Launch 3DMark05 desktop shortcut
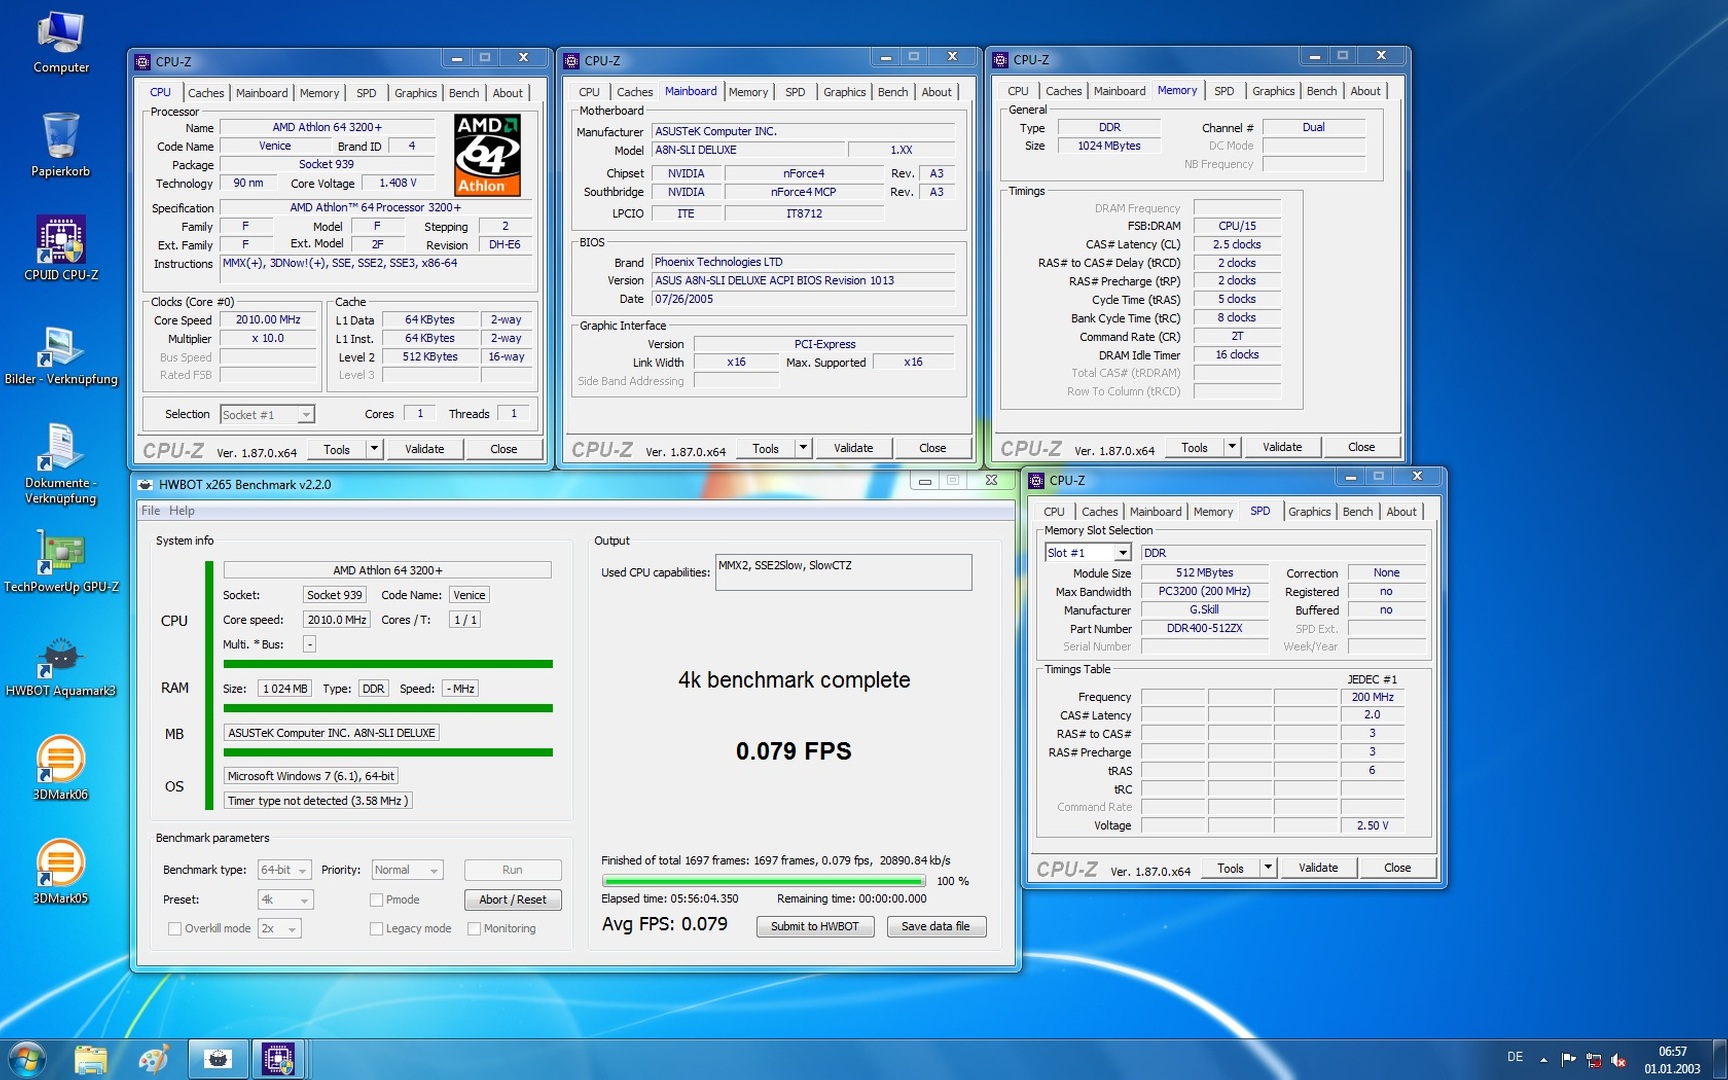 coord(61,872)
